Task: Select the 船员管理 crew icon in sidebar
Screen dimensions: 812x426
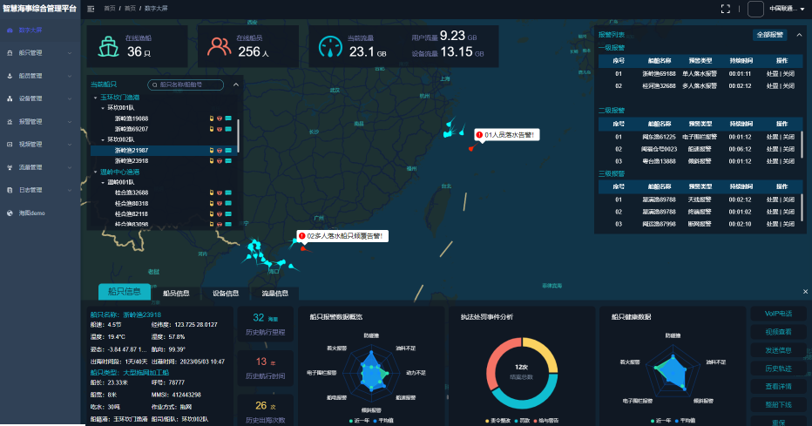Action: point(10,76)
